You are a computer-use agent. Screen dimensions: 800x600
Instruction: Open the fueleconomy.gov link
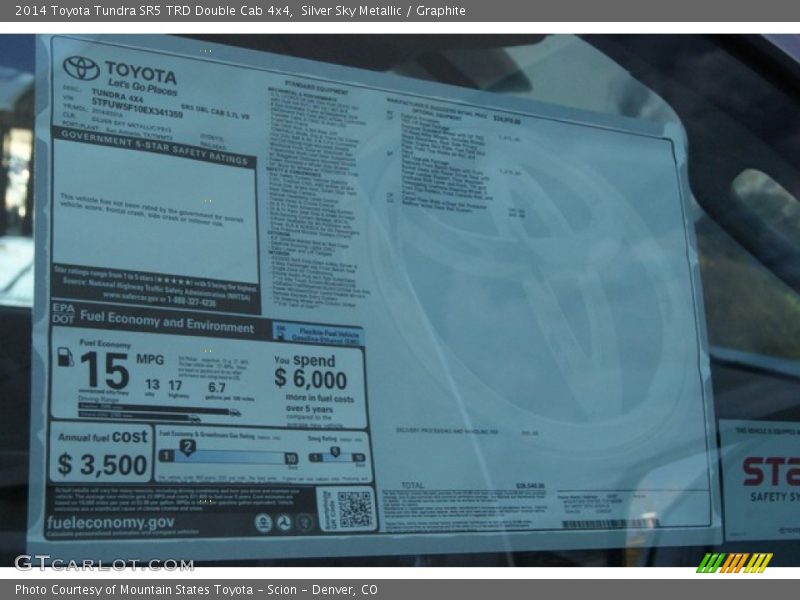[111, 522]
